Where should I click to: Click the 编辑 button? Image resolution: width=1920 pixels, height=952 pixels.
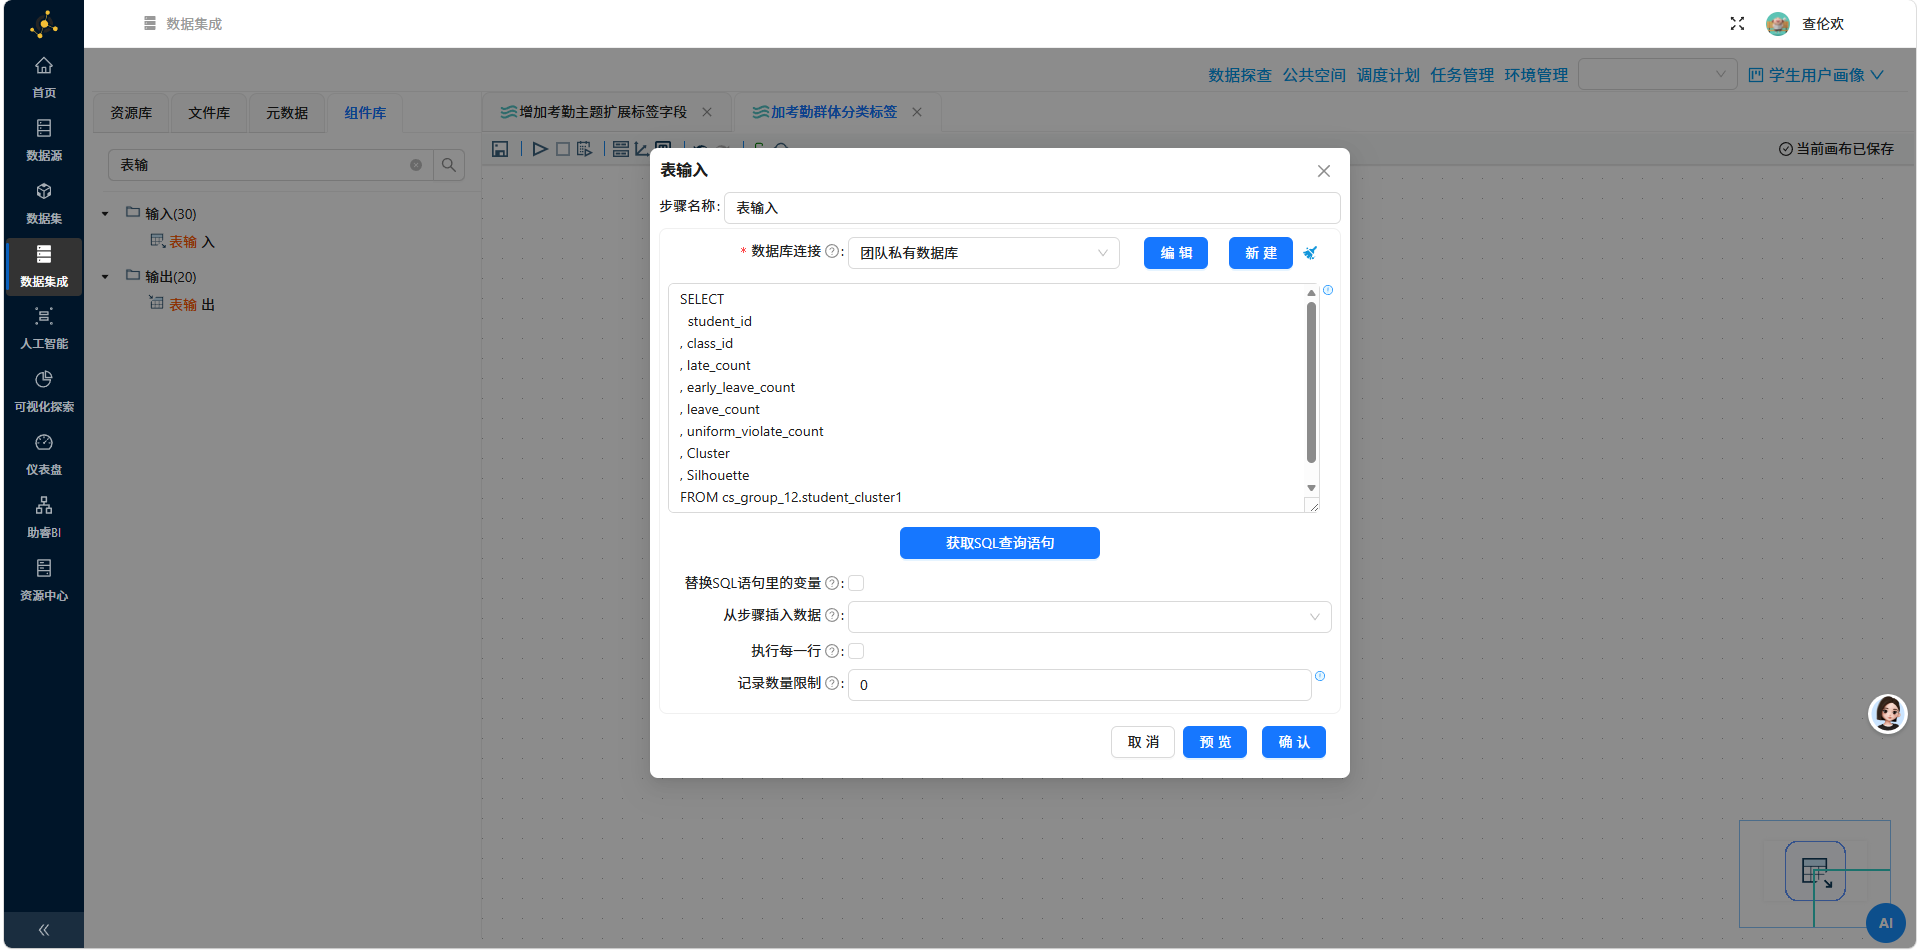[1176, 253]
